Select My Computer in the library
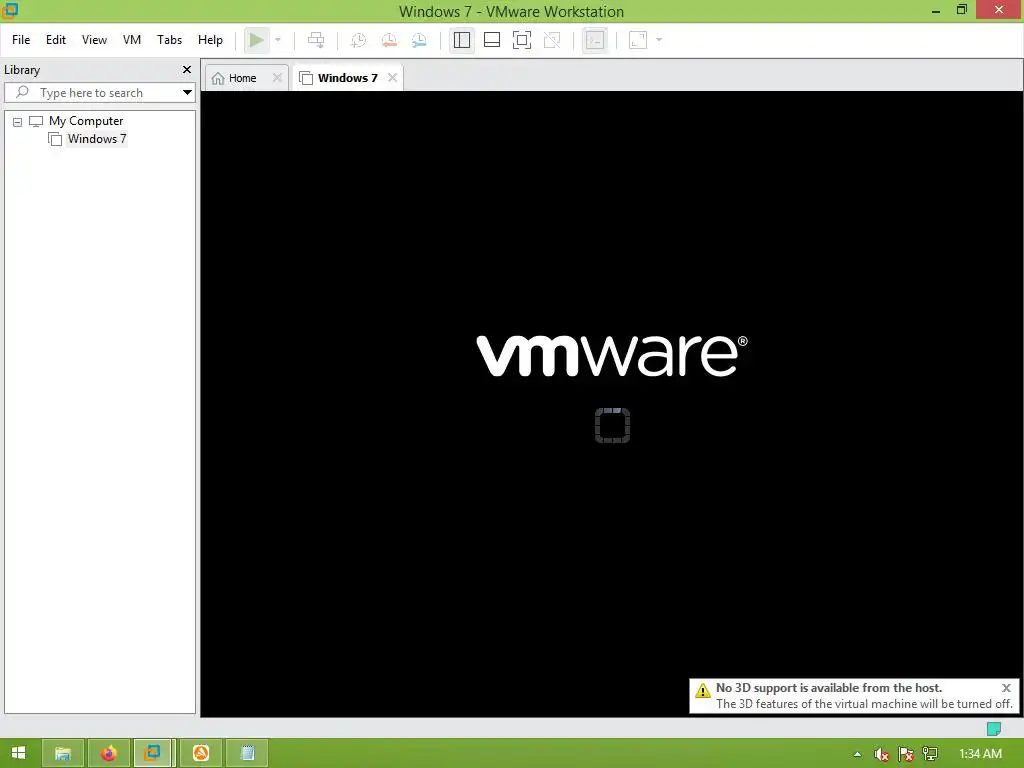The width and height of the screenshot is (1024, 768). (x=86, y=121)
